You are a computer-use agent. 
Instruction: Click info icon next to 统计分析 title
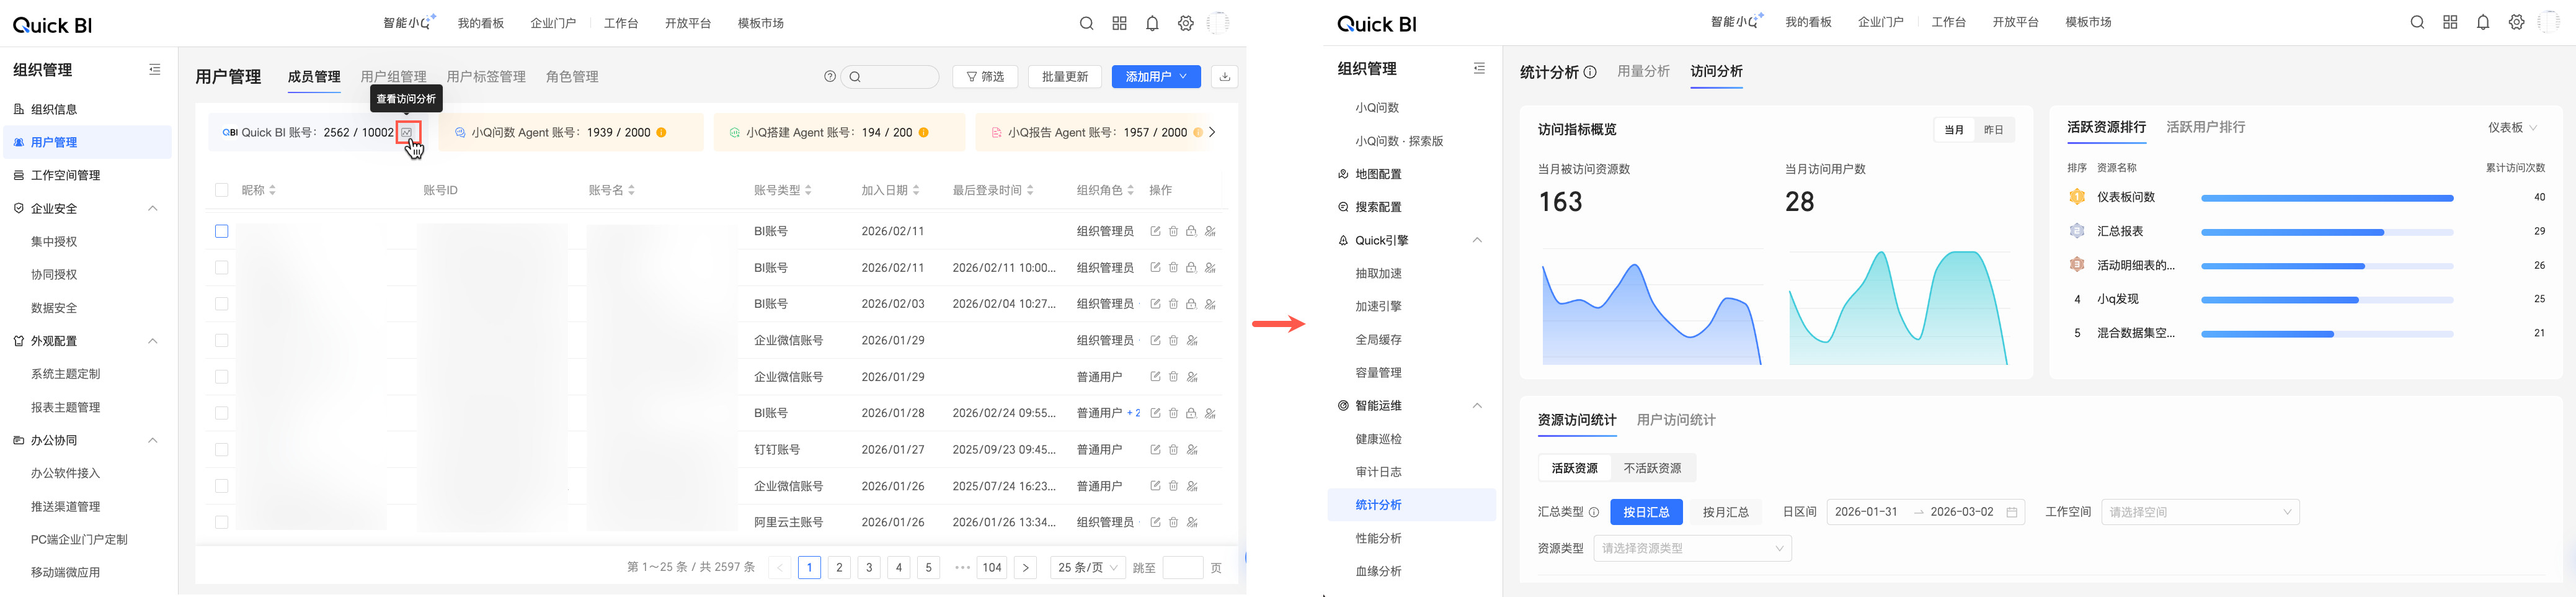1590,72
